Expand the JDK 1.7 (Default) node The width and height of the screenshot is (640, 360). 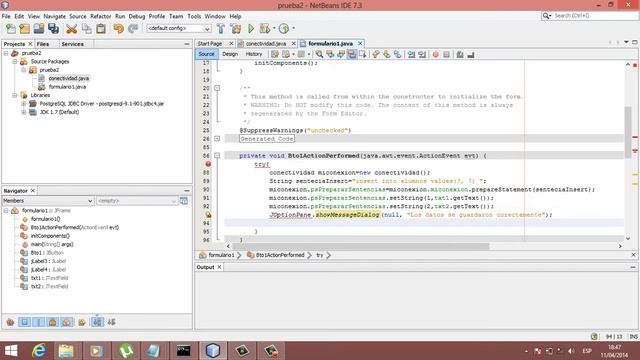pos(24,112)
